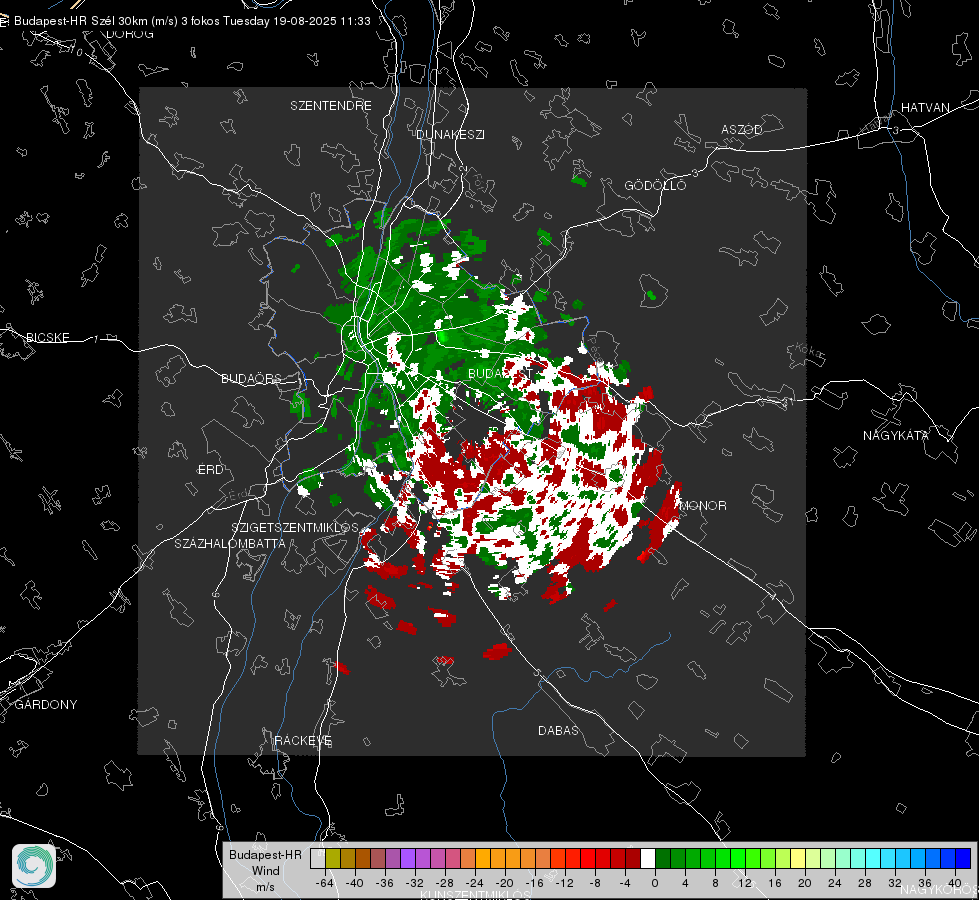The width and height of the screenshot is (979, 900).
Task: Click the MONOR city label
Action: tap(703, 505)
